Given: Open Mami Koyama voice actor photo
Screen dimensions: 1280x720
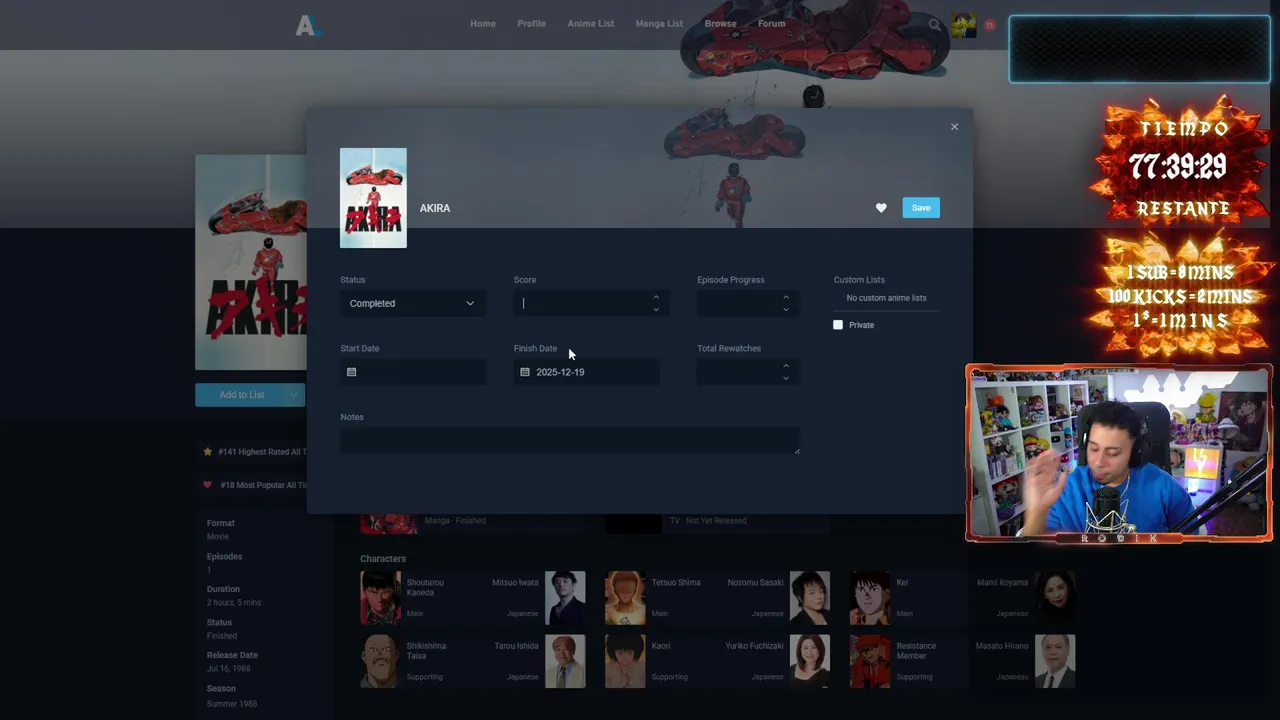Looking at the screenshot, I should click(x=1055, y=598).
